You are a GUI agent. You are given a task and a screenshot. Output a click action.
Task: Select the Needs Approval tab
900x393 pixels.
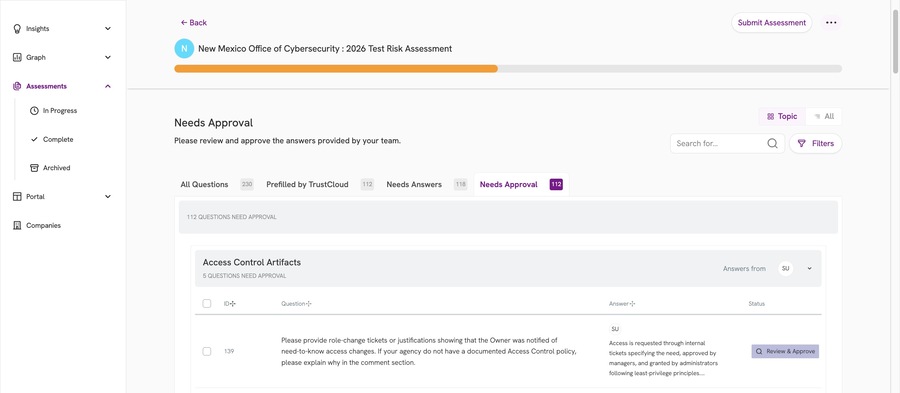pos(521,185)
